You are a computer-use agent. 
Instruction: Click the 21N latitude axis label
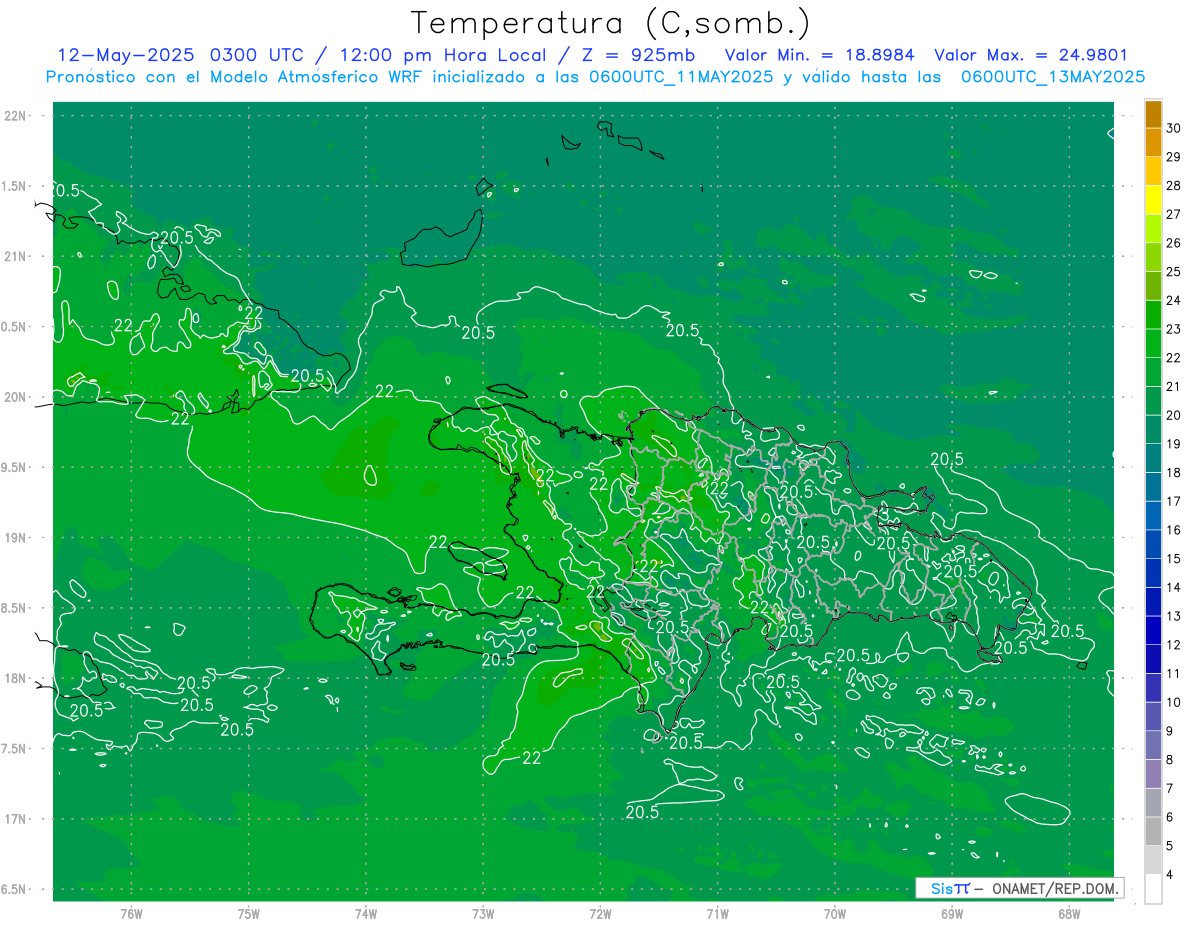click(16, 256)
